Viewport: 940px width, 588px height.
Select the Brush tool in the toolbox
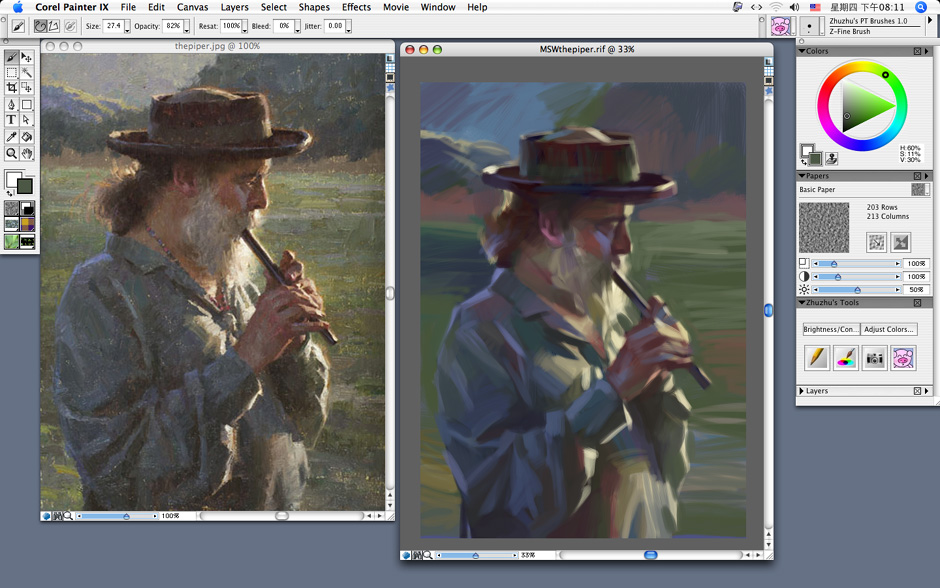click(11, 58)
